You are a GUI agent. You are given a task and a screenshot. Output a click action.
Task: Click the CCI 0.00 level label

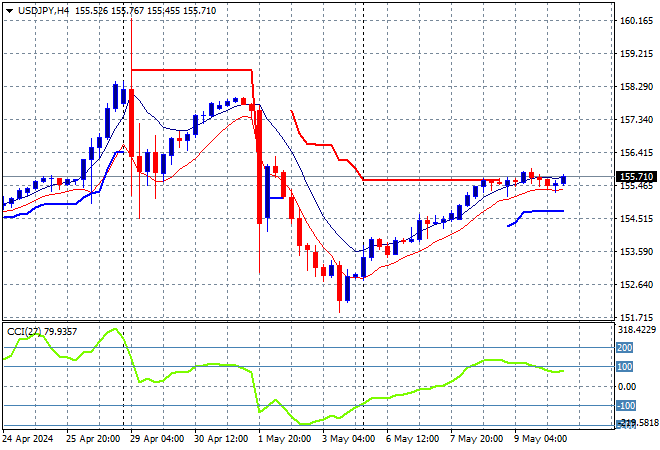(625, 387)
